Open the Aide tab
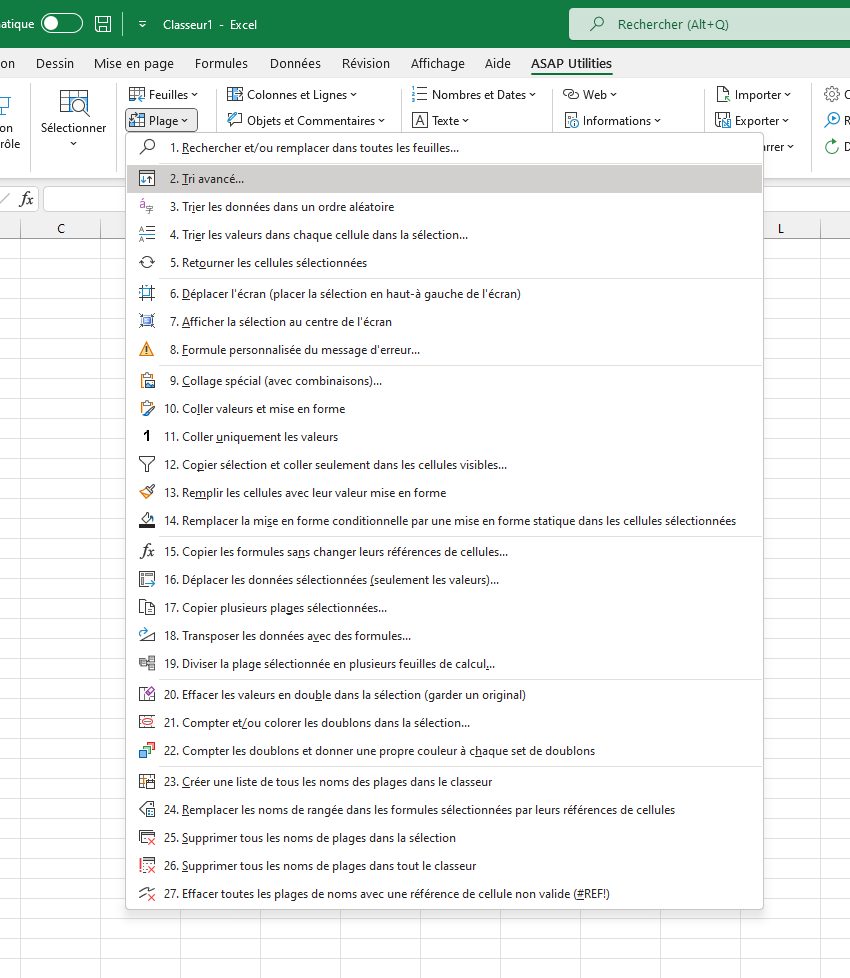 coord(498,63)
